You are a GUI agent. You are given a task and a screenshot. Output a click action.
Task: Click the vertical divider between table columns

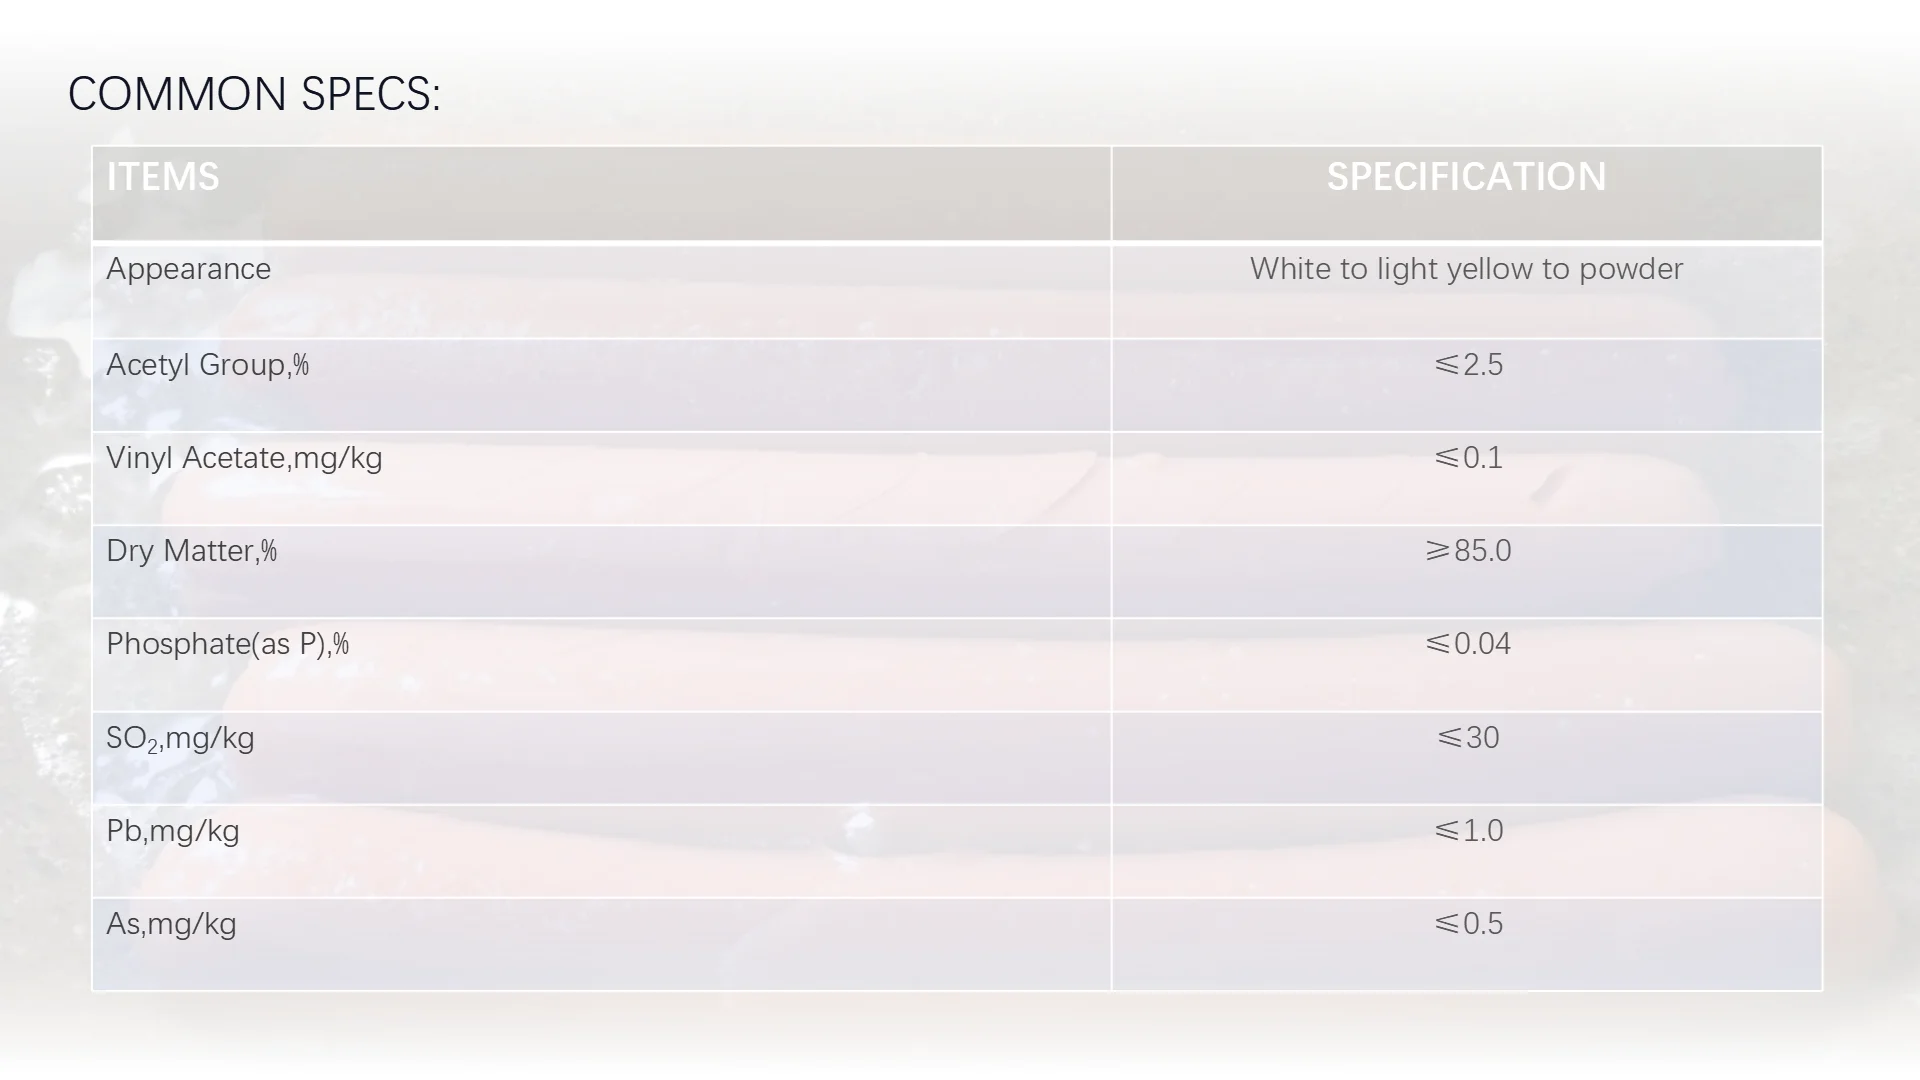(1112, 568)
